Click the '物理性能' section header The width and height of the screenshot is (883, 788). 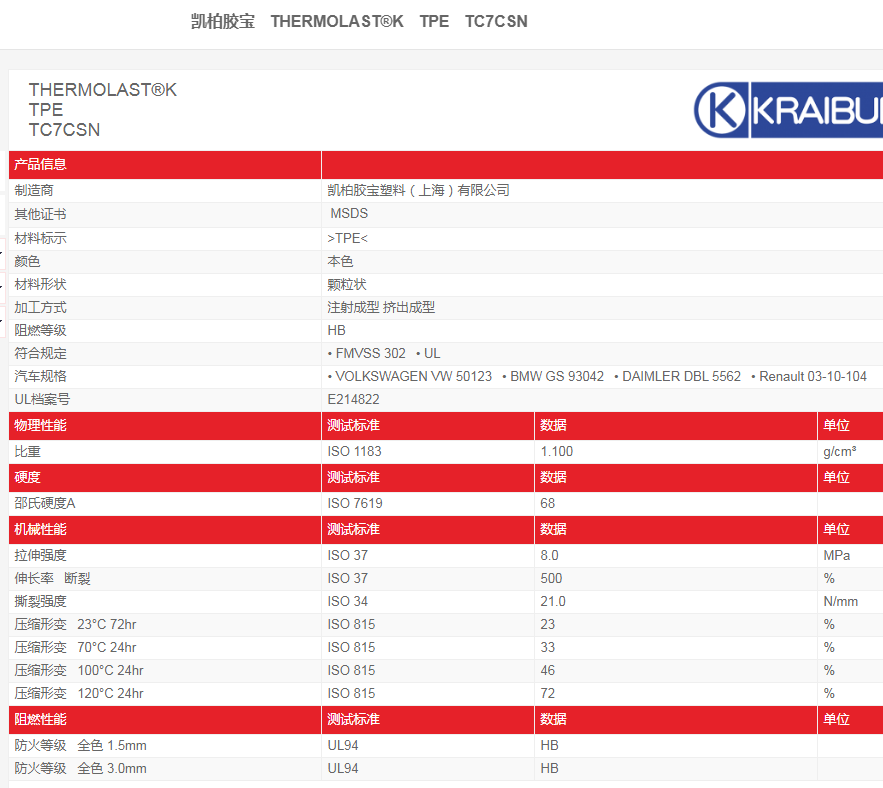point(41,425)
